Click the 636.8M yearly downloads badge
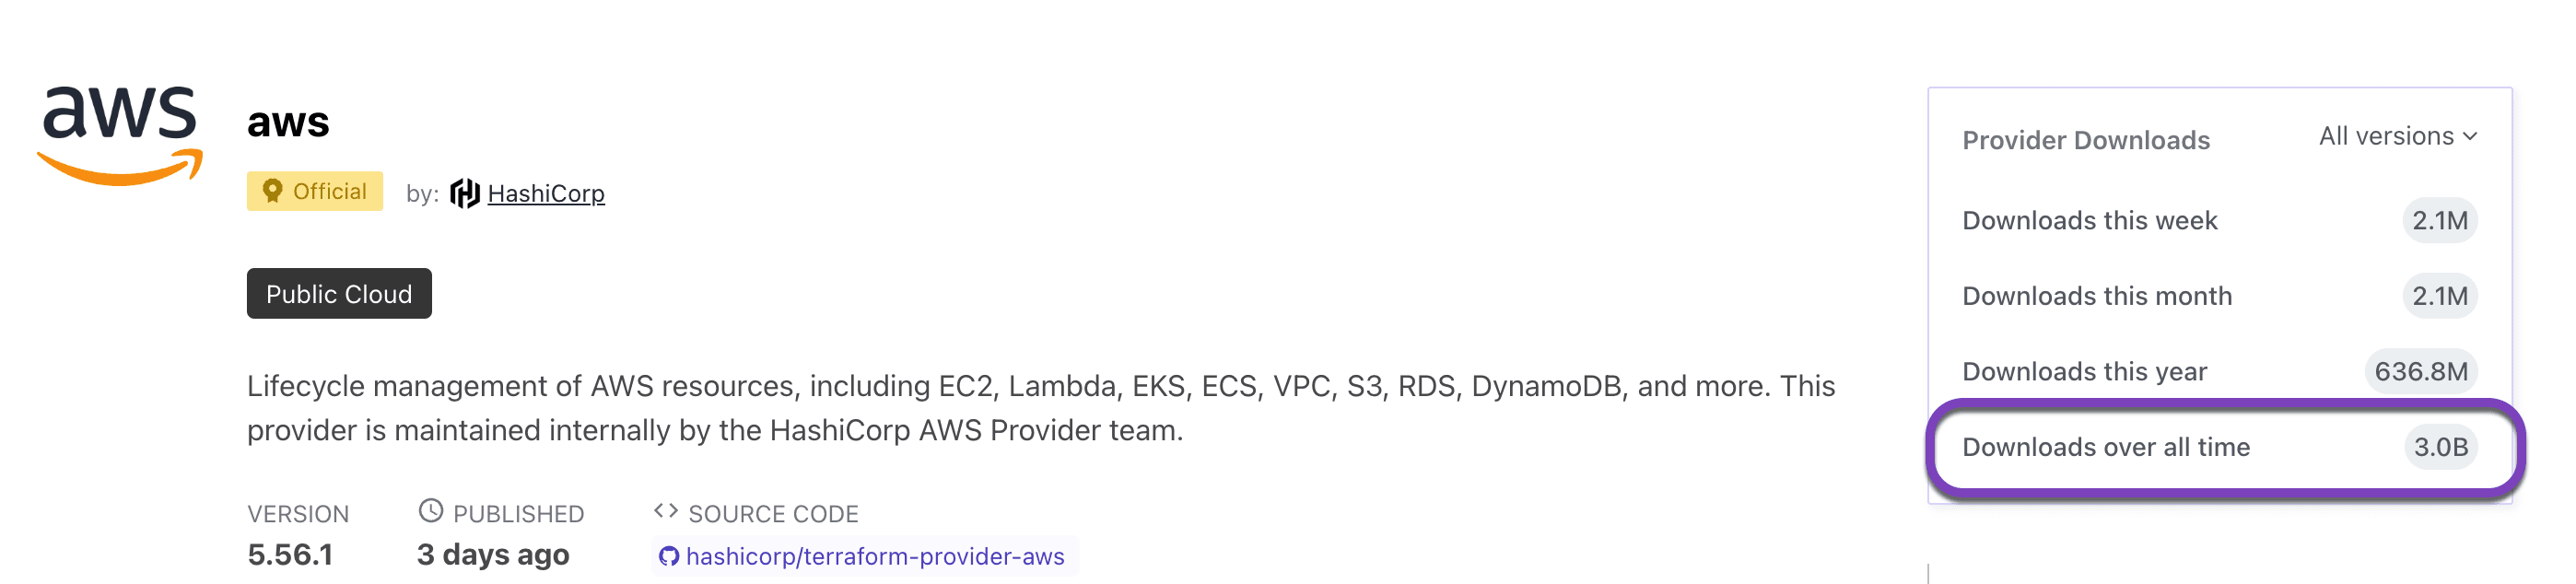2576x584 pixels. [x=2420, y=371]
